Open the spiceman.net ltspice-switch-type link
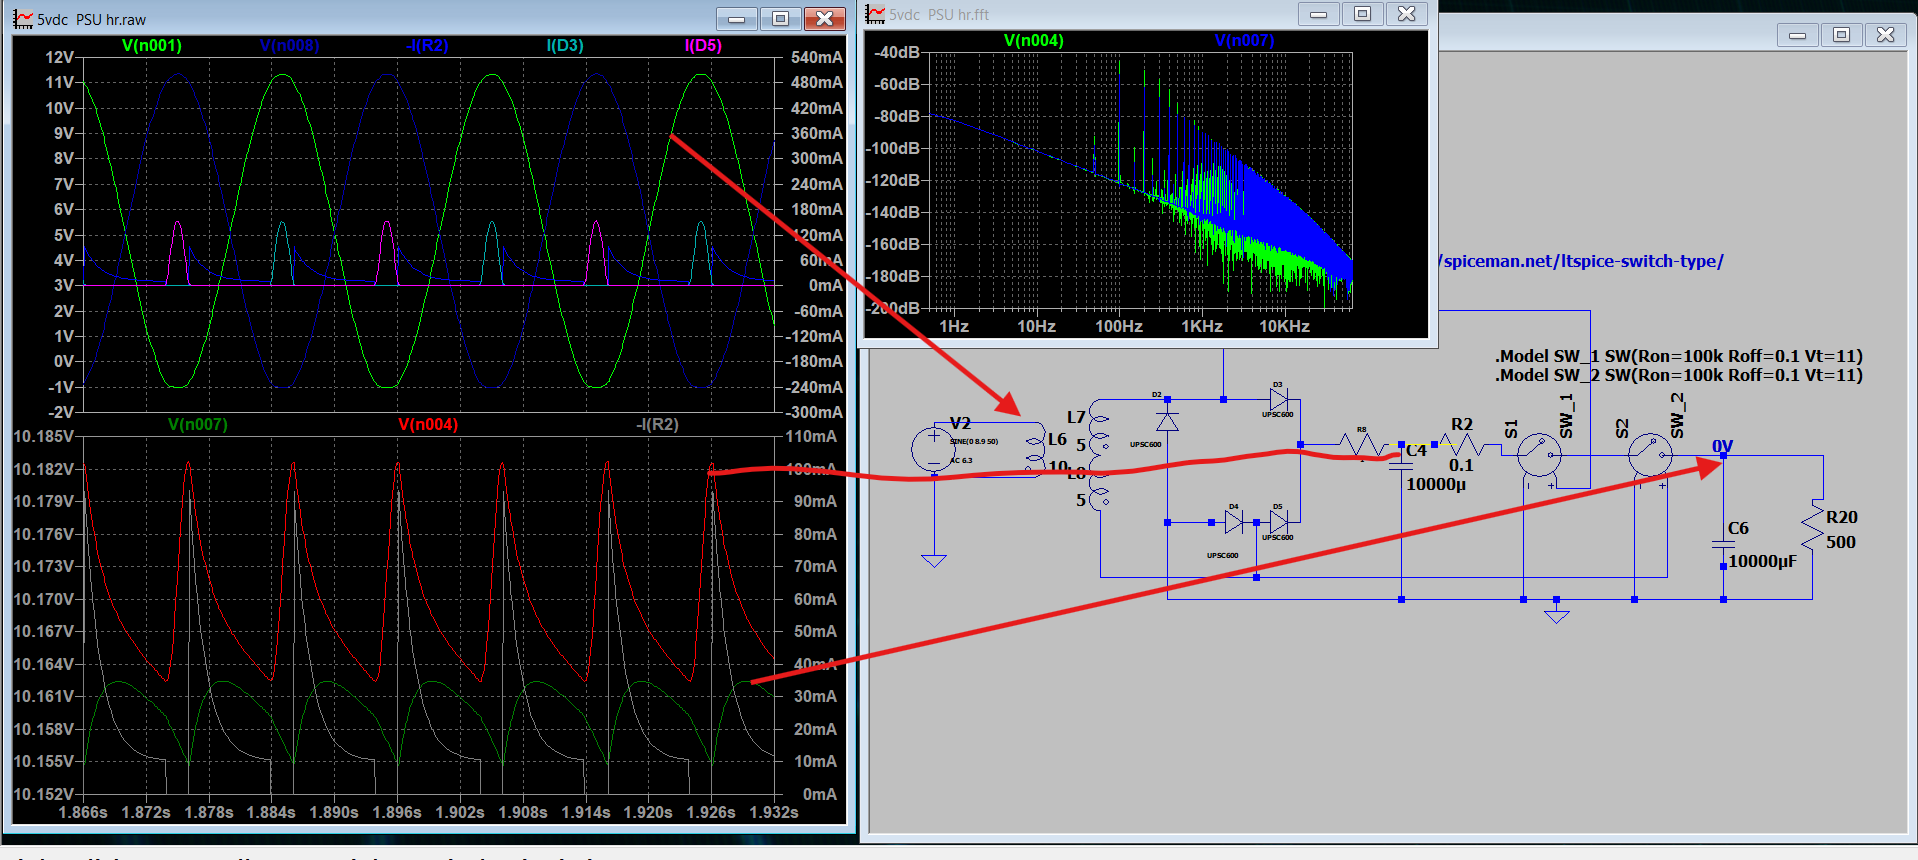The width and height of the screenshot is (1918, 860). click(1582, 261)
